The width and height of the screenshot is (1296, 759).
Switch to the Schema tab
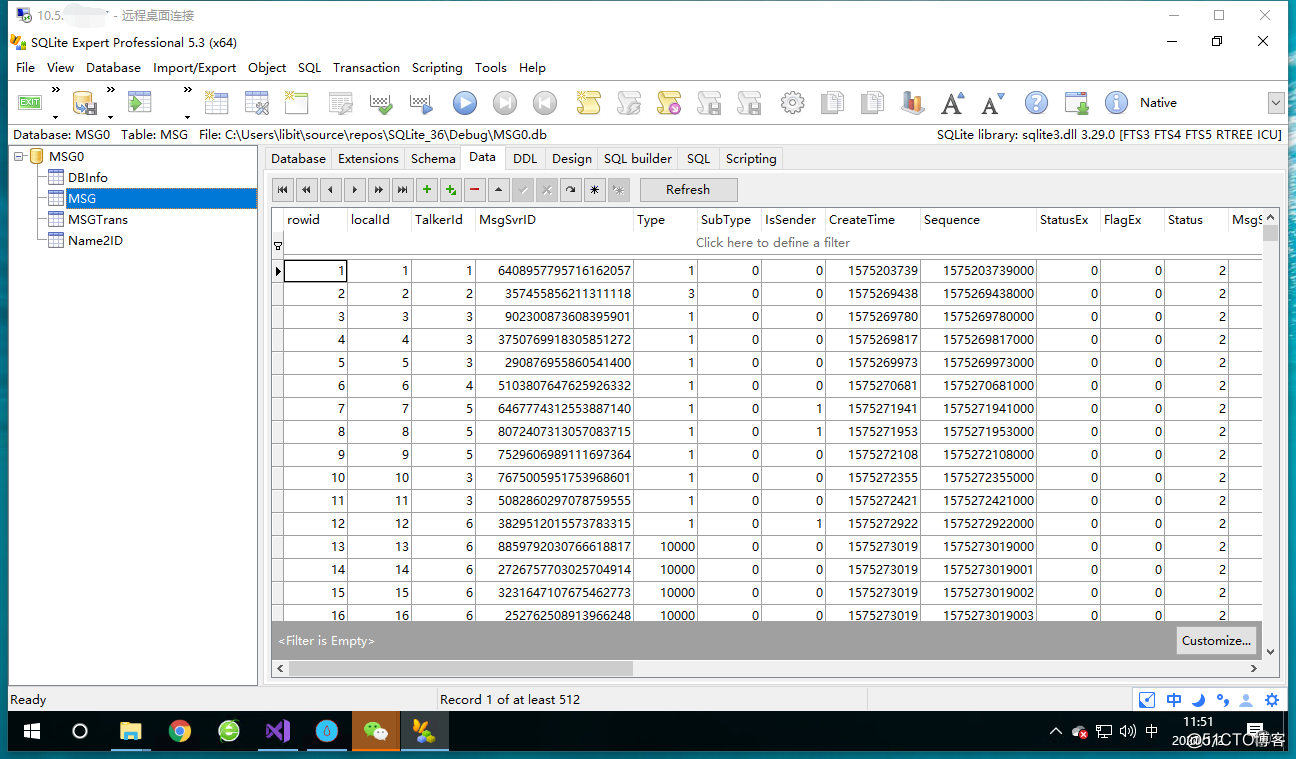[433, 158]
